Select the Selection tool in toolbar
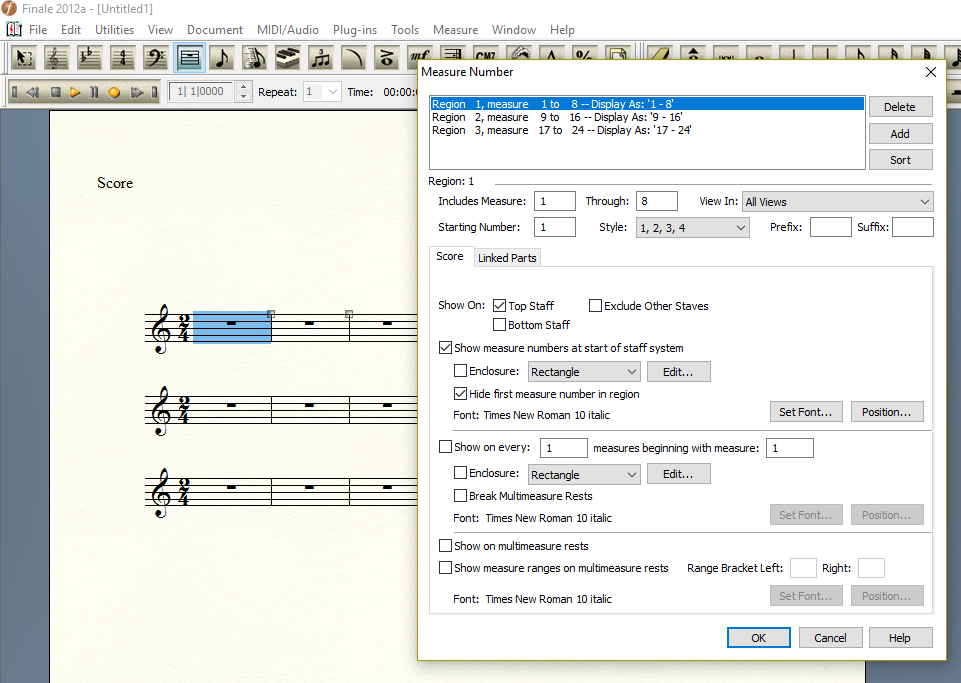The image size is (961, 683). pos(23,58)
